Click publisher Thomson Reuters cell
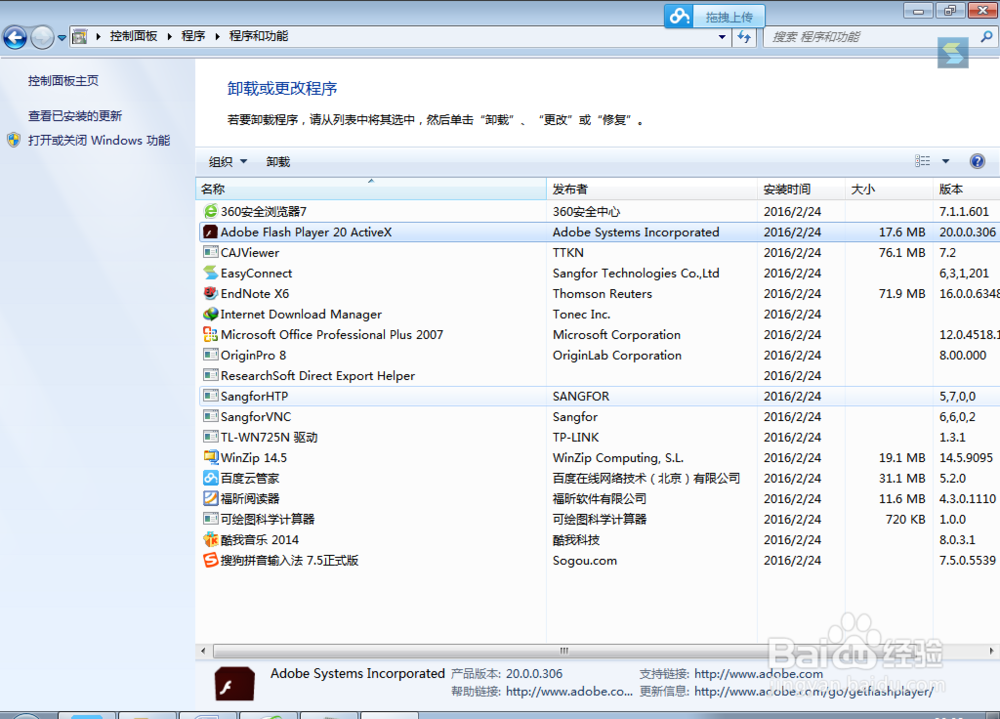 click(x=602, y=293)
